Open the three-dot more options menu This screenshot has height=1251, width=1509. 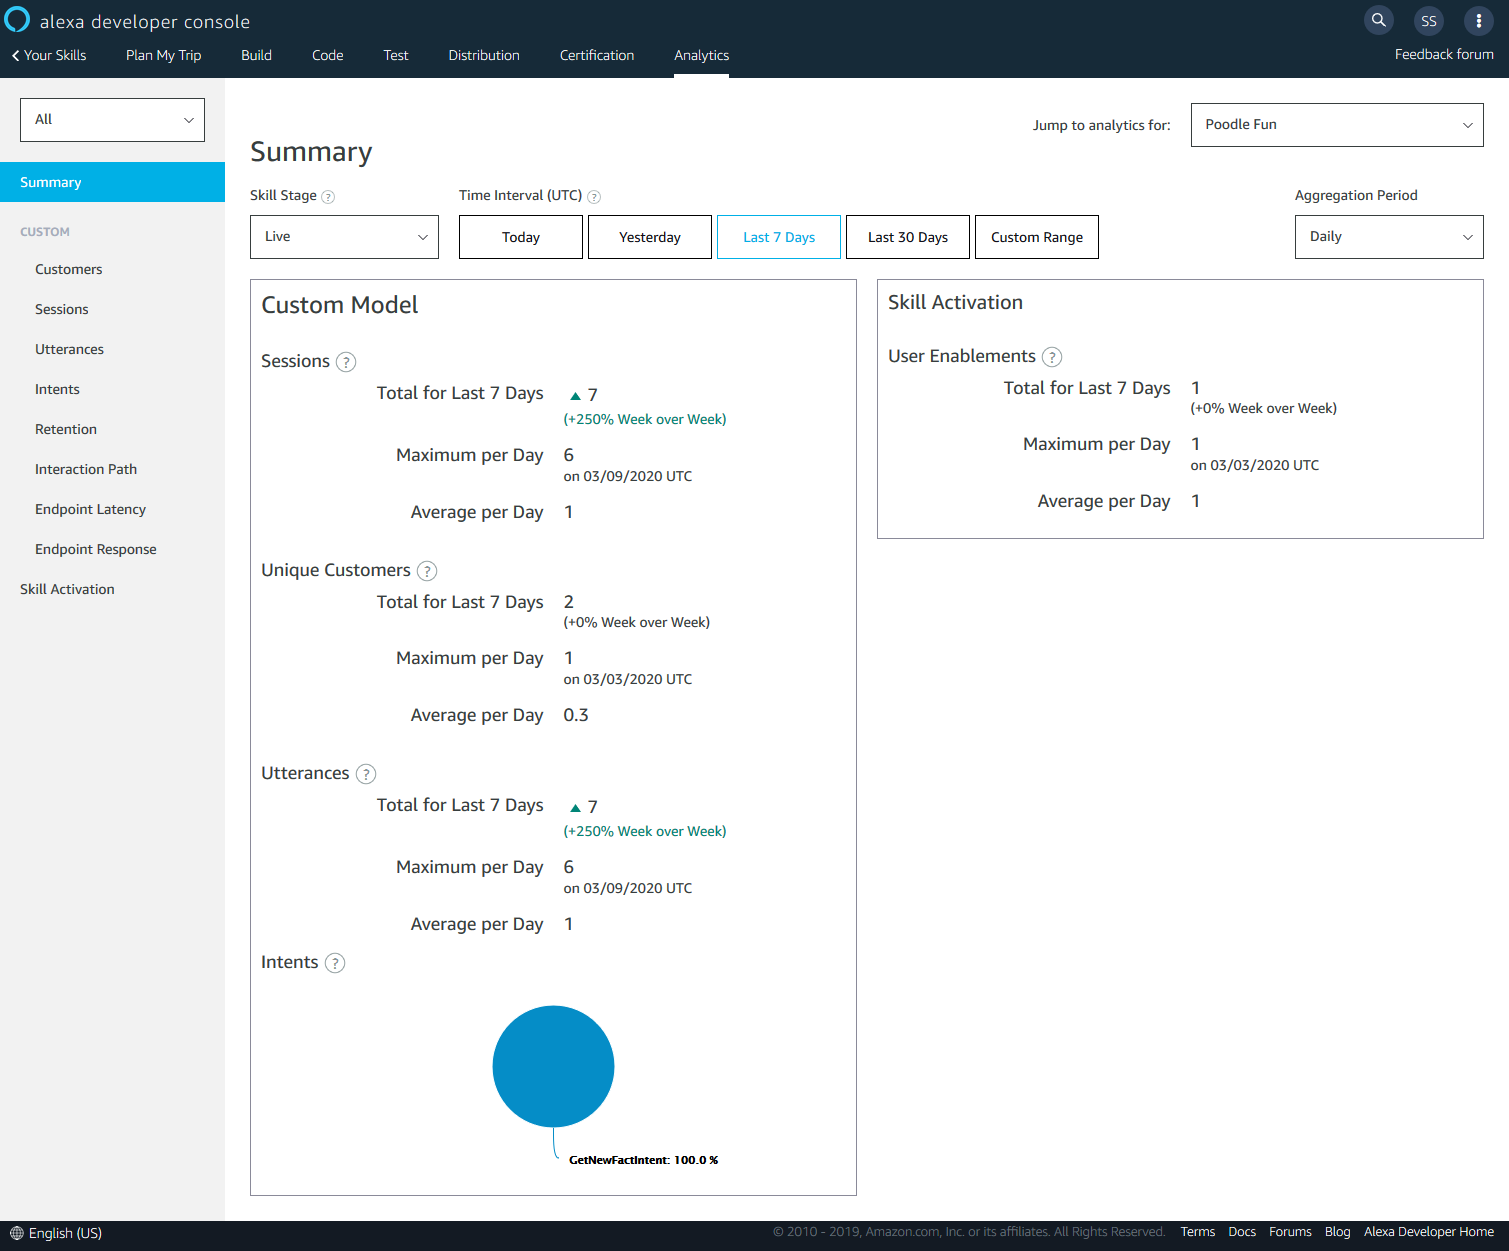tap(1478, 21)
